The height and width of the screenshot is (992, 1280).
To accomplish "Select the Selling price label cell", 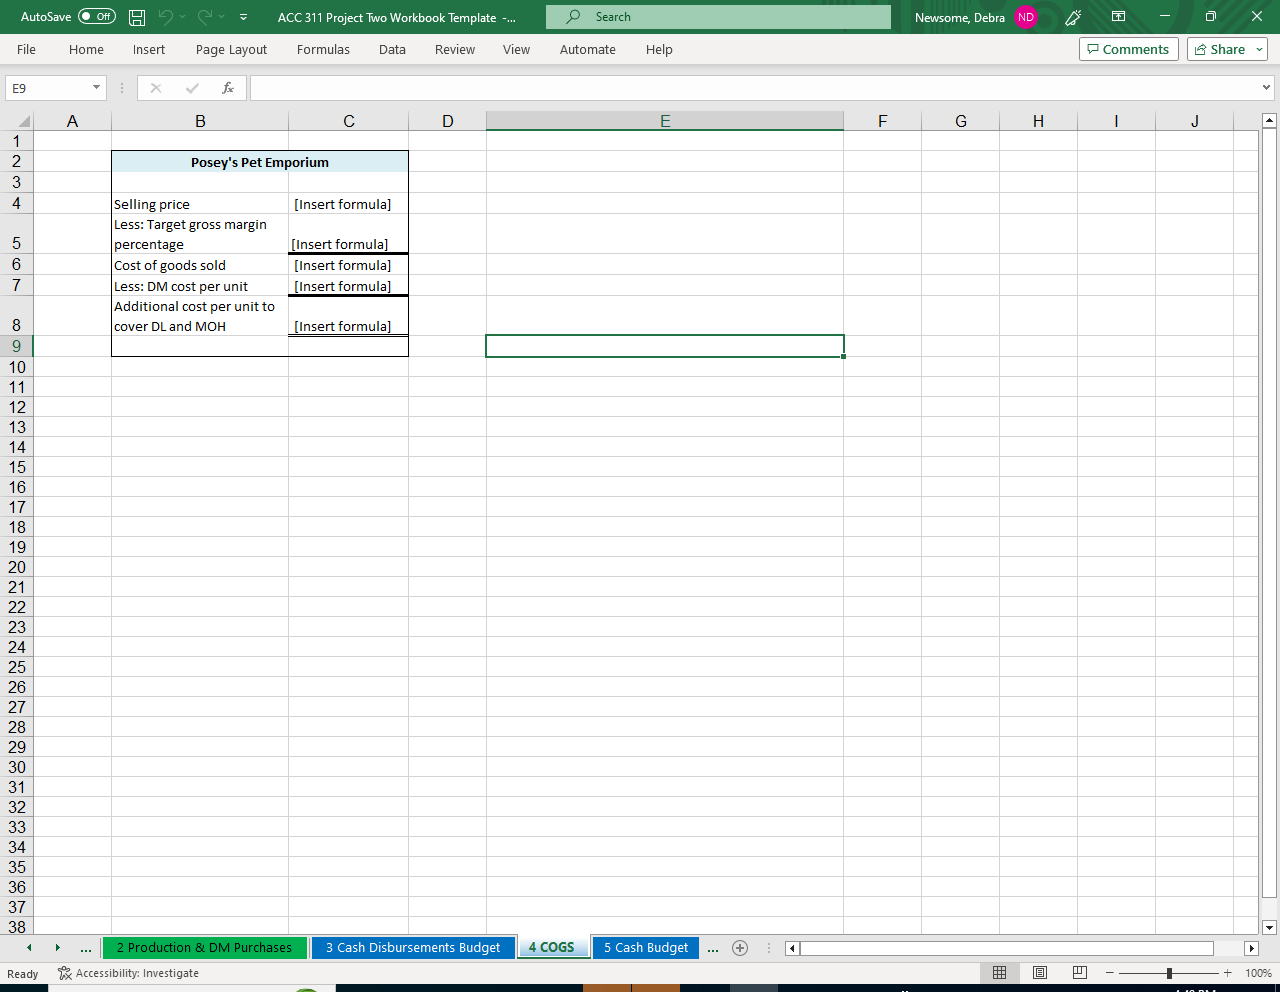I will click(200, 204).
